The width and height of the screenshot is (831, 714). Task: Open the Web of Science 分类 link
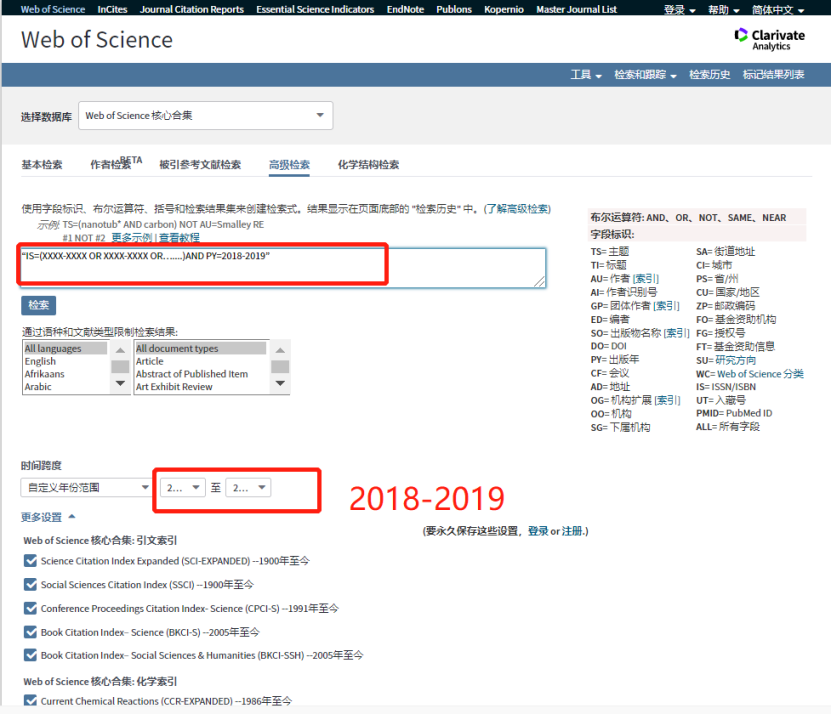click(x=760, y=374)
